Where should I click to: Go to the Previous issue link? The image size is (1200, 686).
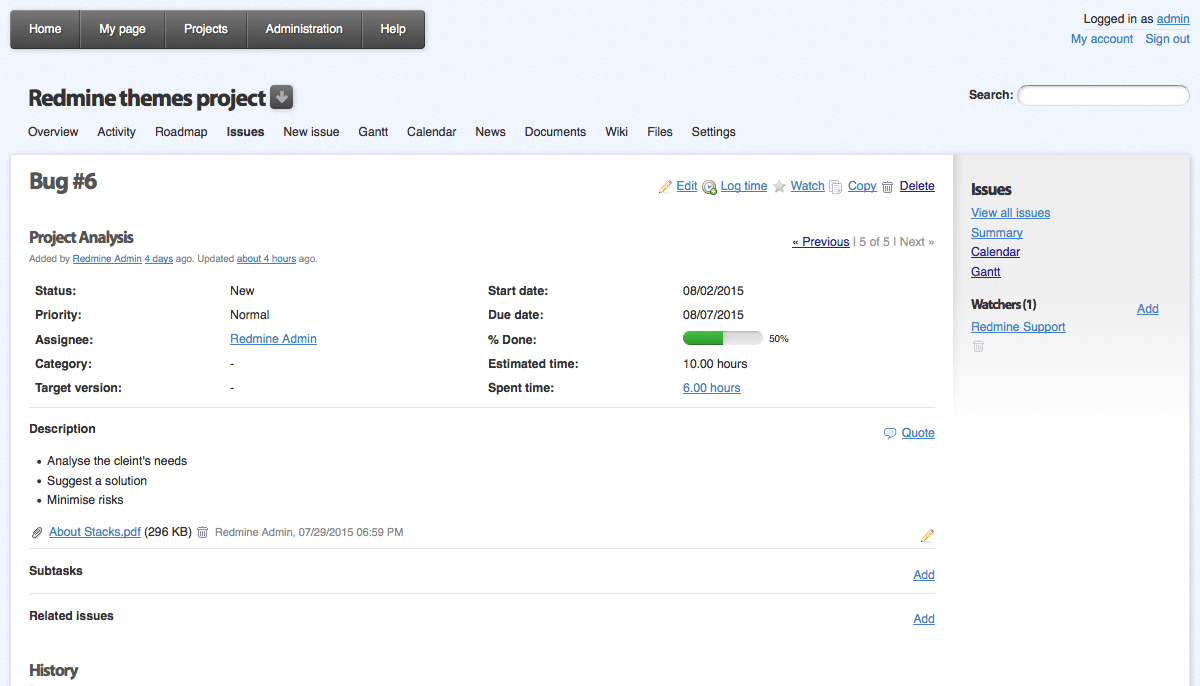[x=821, y=242]
